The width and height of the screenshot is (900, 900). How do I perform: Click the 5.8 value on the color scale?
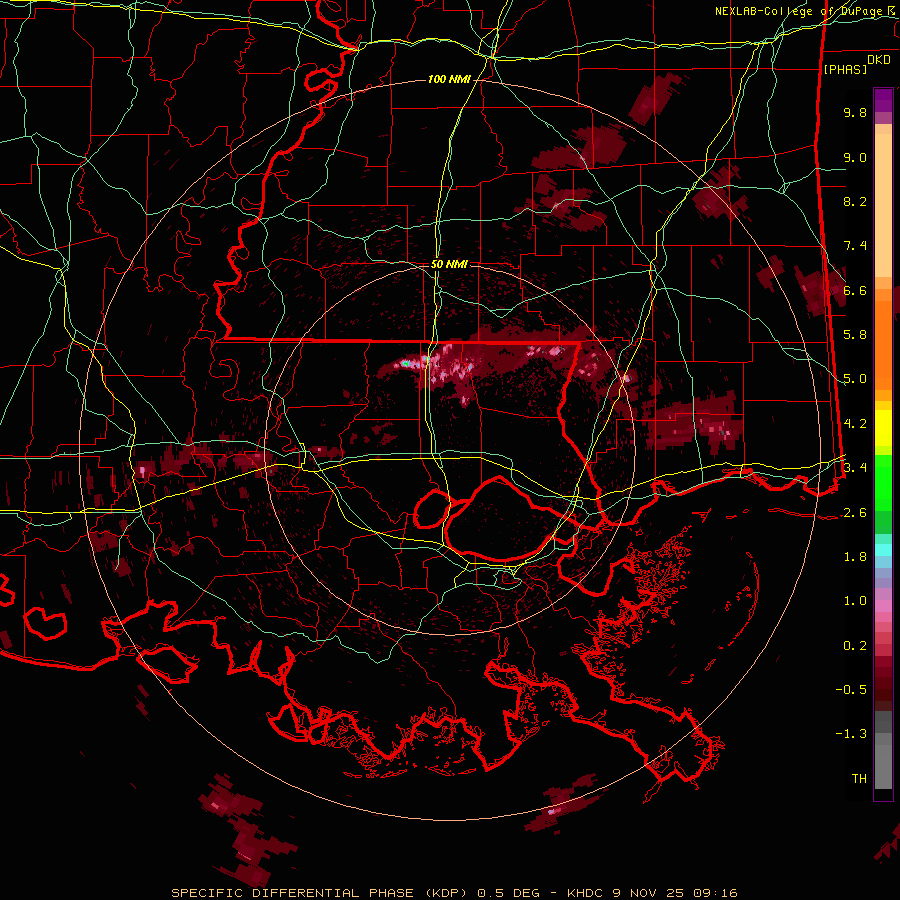[x=855, y=335]
